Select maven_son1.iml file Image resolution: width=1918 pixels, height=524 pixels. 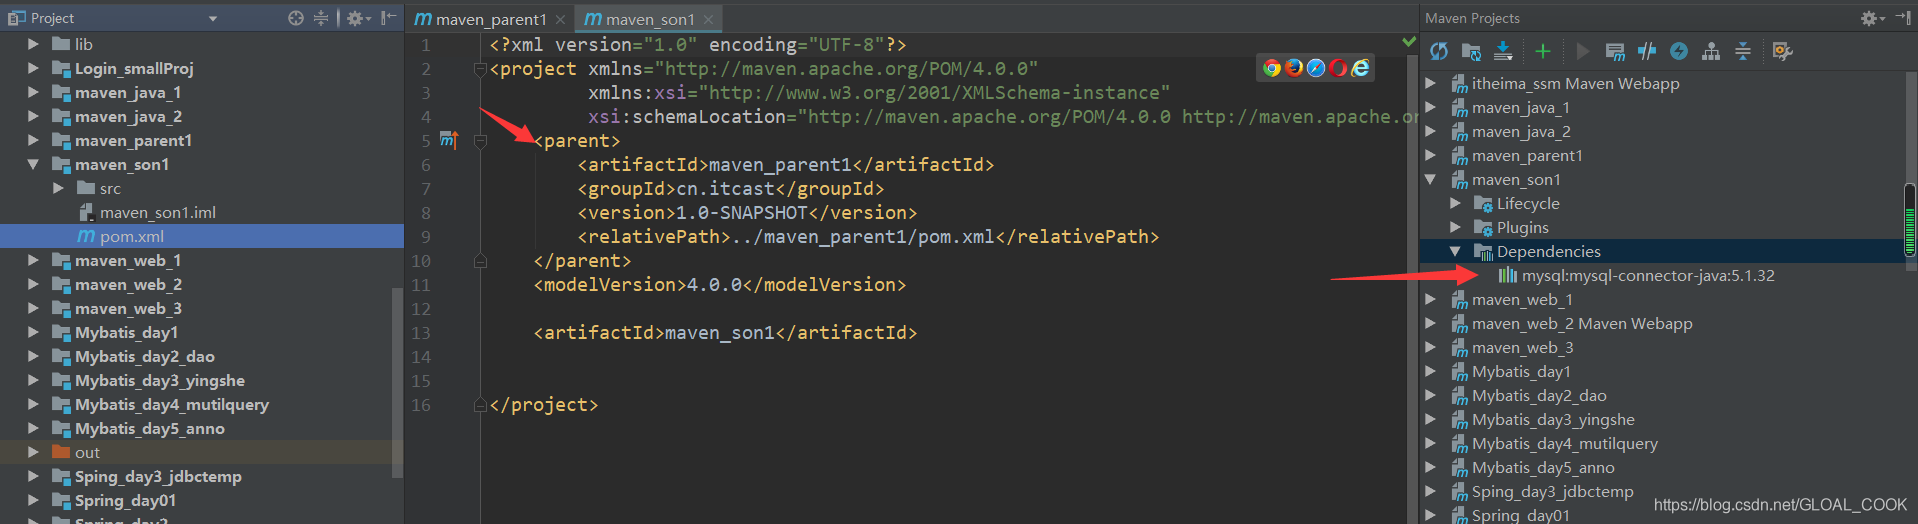pyautogui.click(x=157, y=212)
